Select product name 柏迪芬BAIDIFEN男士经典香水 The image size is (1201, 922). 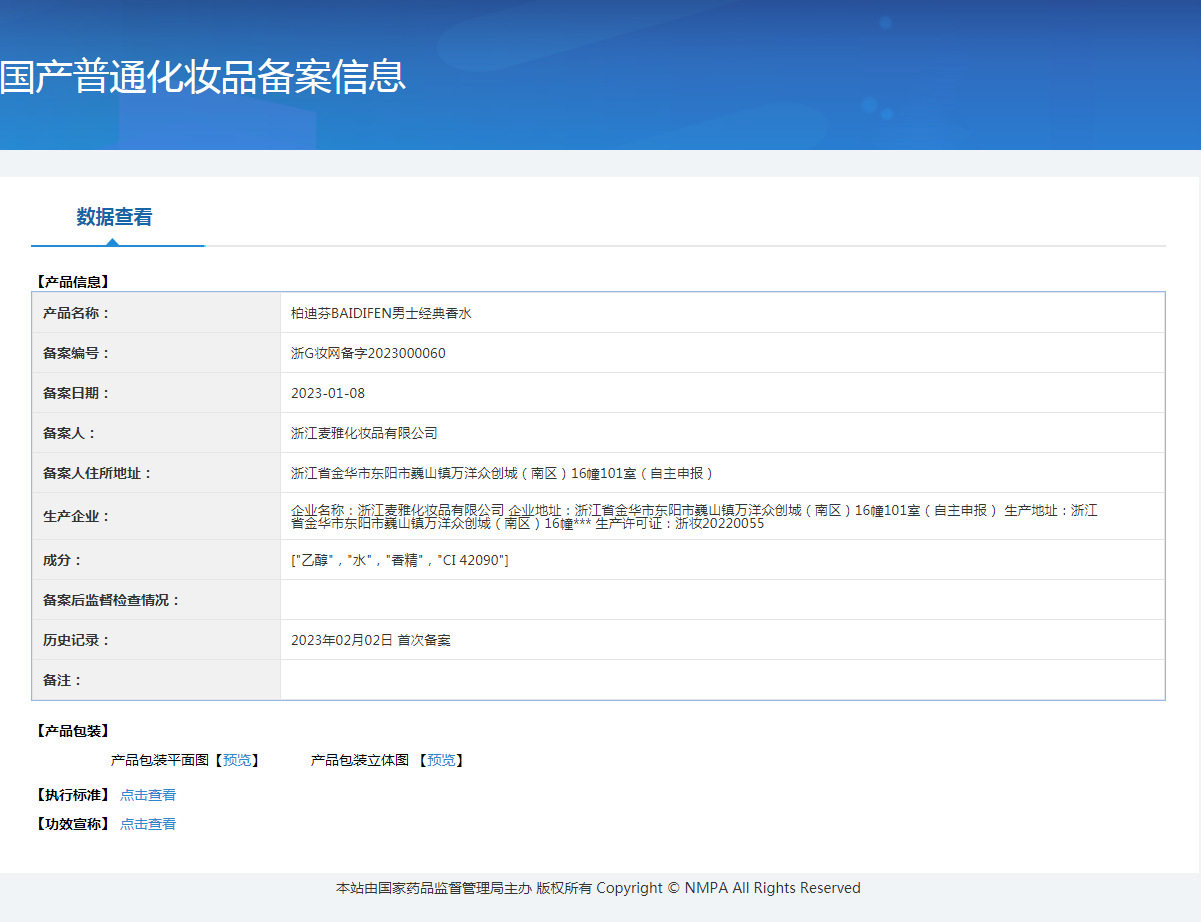381,313
